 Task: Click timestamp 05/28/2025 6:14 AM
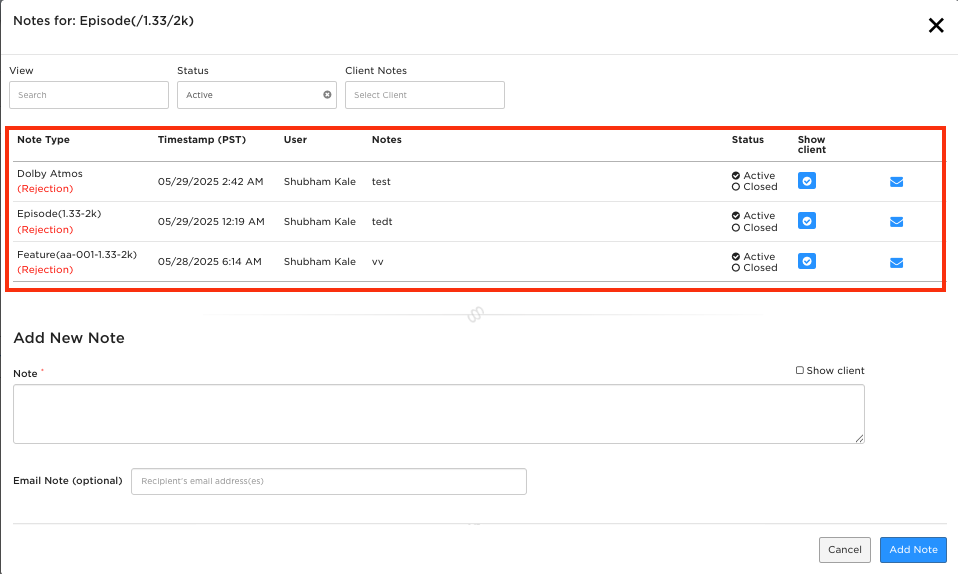[210, 262]
